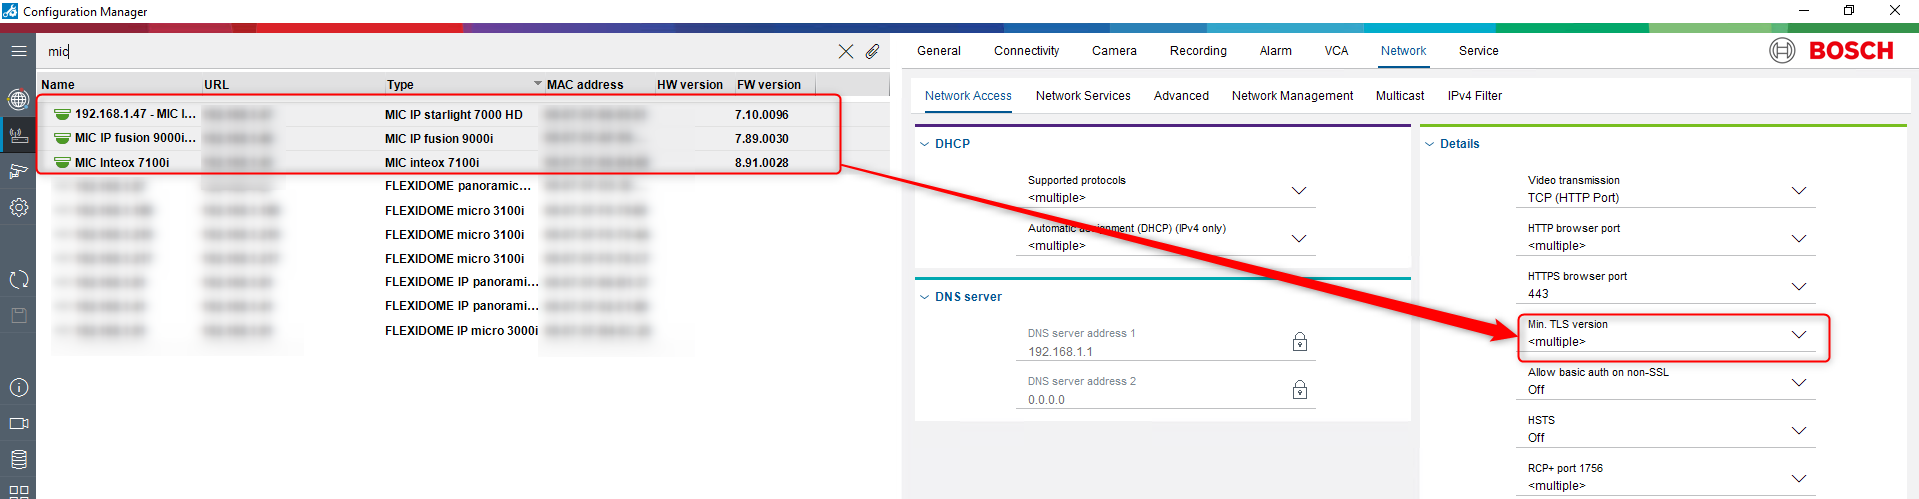This screenshot has width=1919, height=499.
Task: Click the info icon in sidebar
Action: click(18, 387)
